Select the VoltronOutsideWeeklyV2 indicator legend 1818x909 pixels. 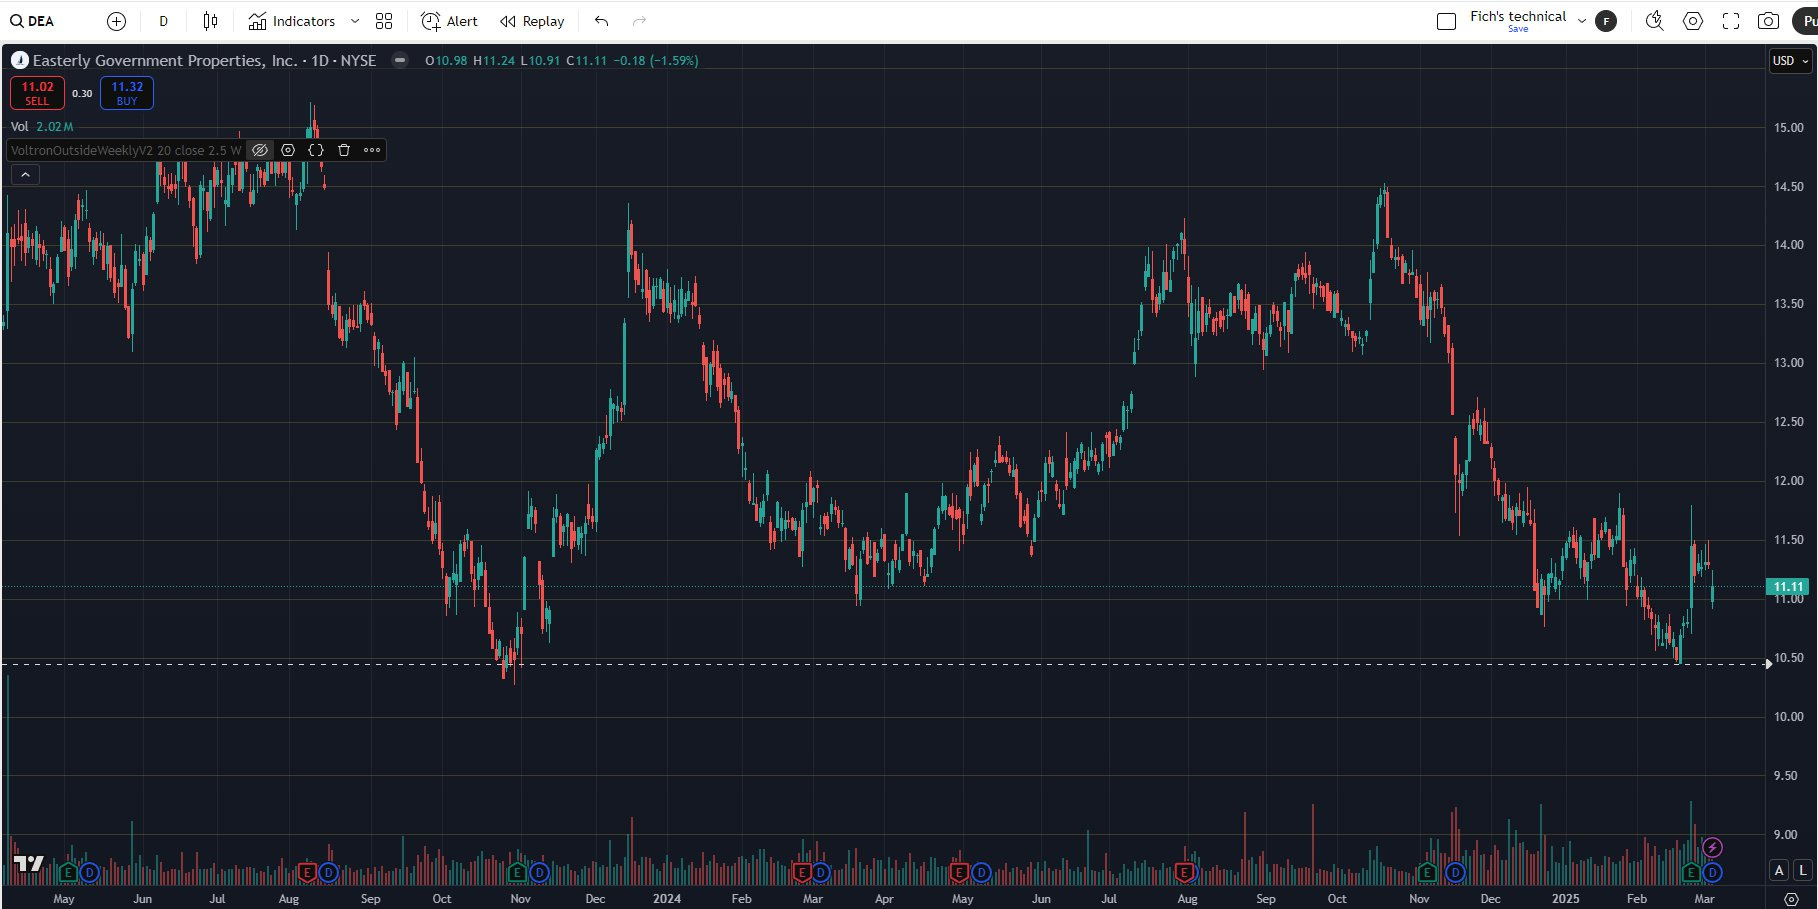click(126, 150)
